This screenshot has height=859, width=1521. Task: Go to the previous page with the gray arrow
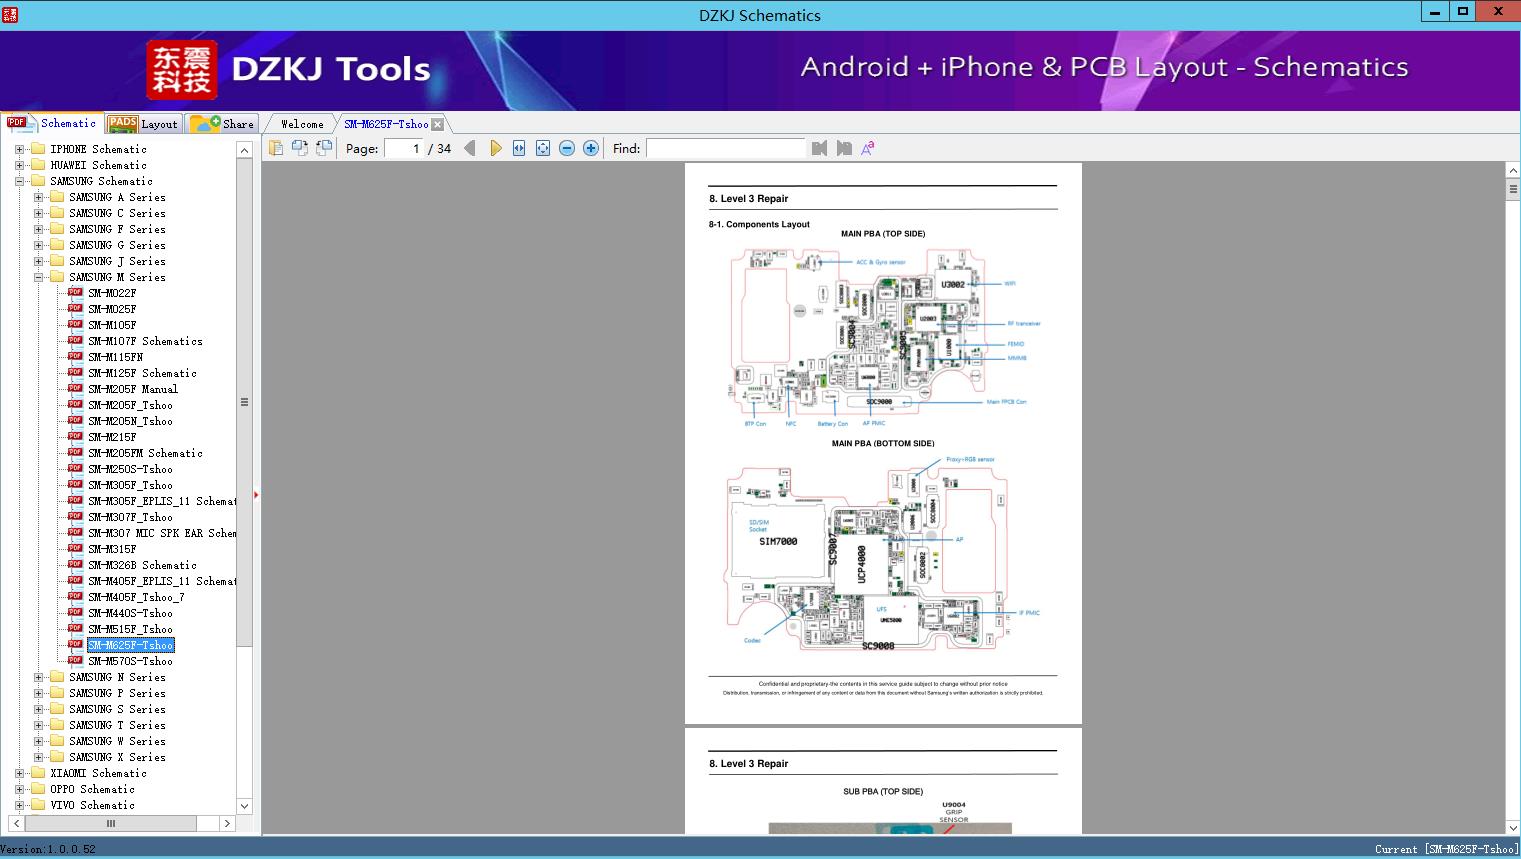pos(470,148)
